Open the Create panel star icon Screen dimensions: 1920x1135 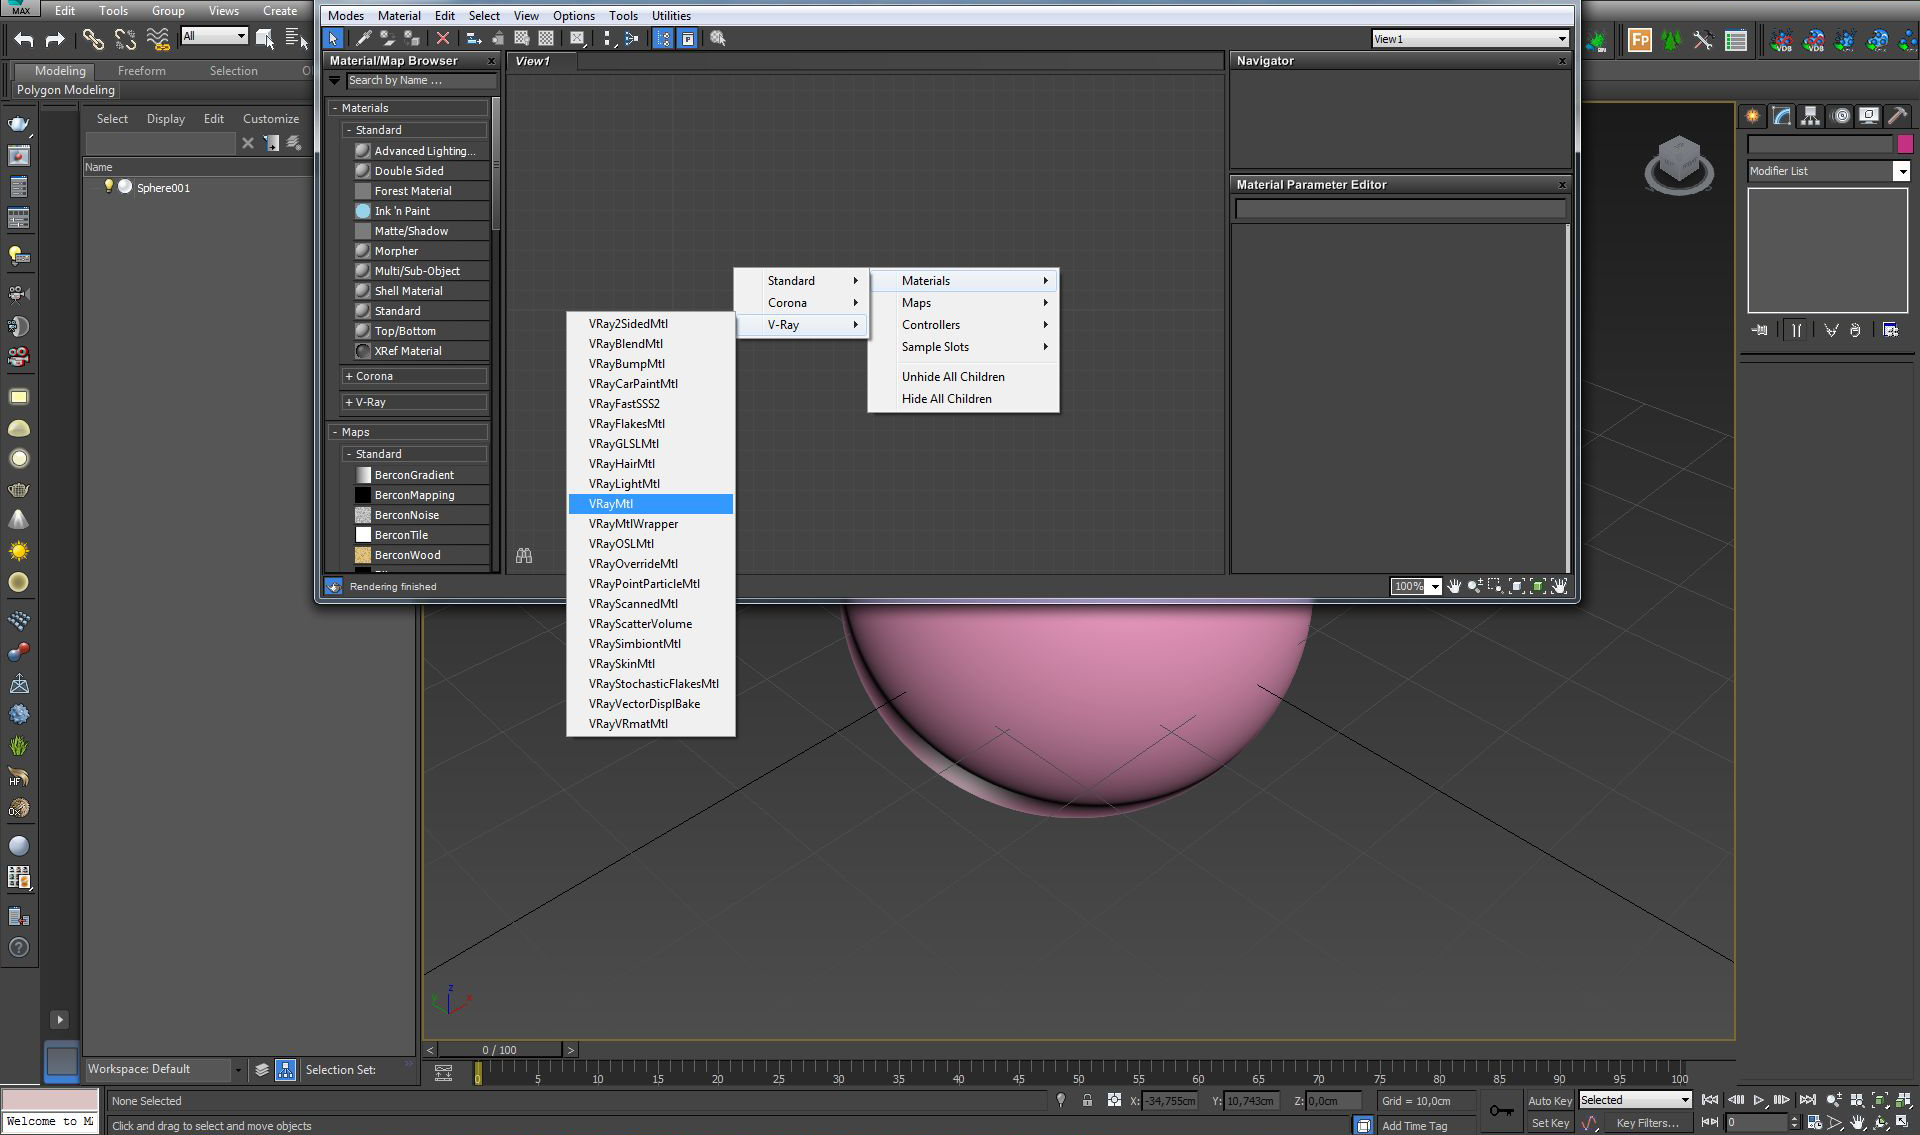pyautogui.click(x=1753, y=116)
